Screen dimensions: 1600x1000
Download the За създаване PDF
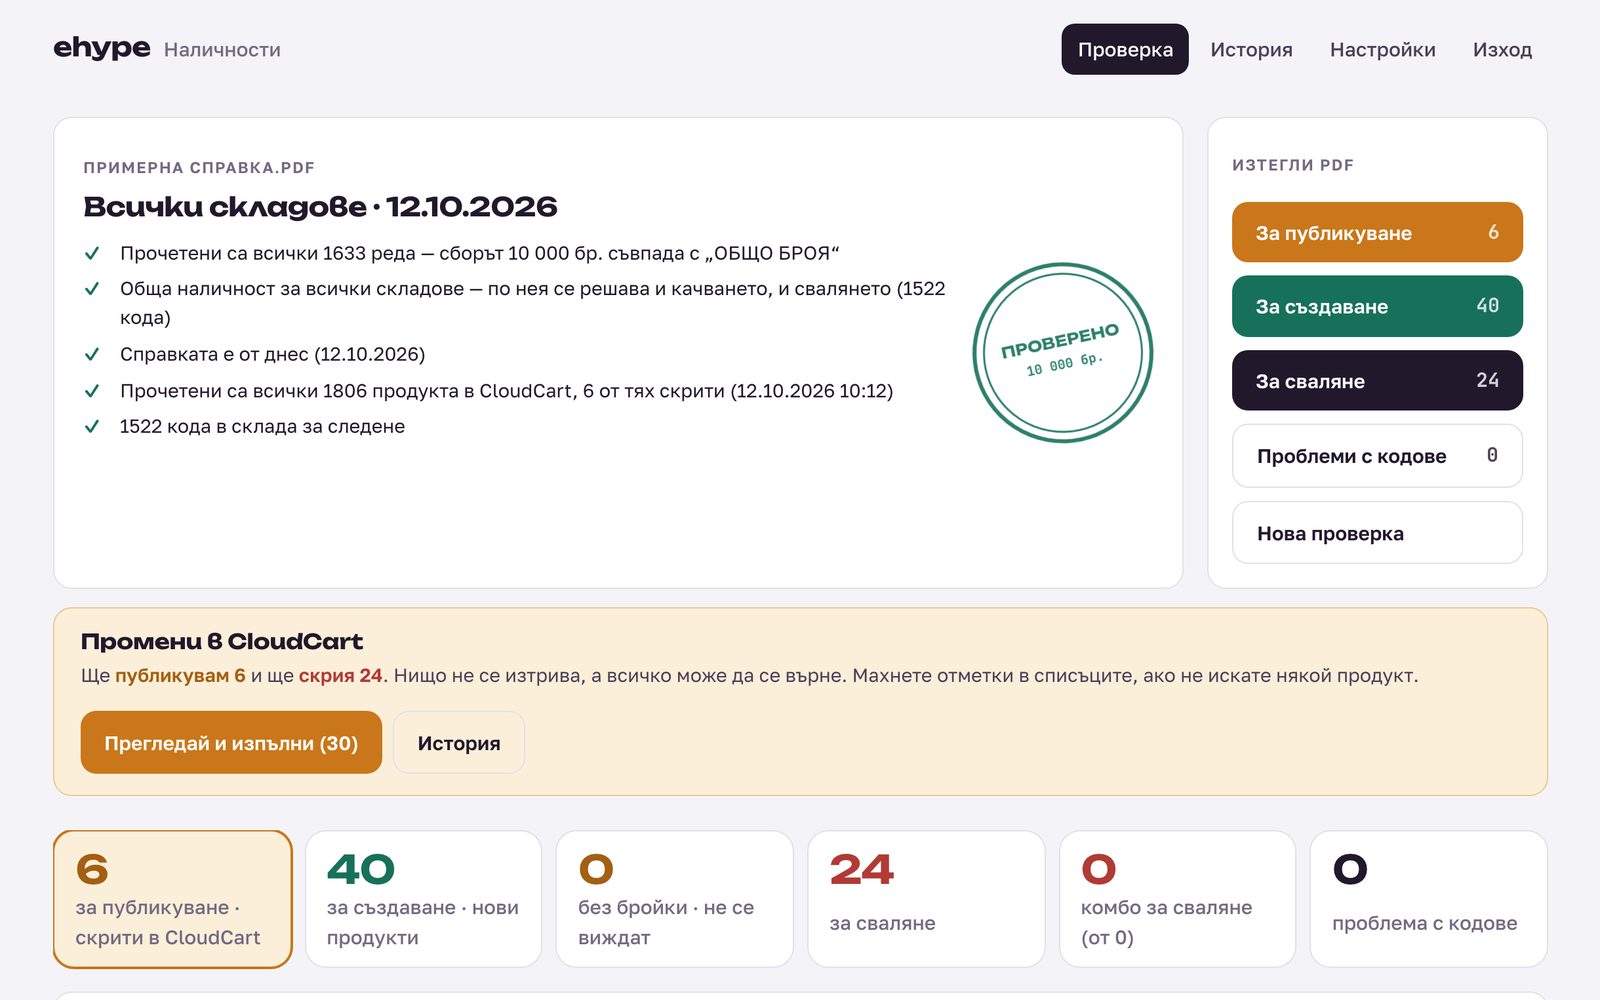(1377, 306)
